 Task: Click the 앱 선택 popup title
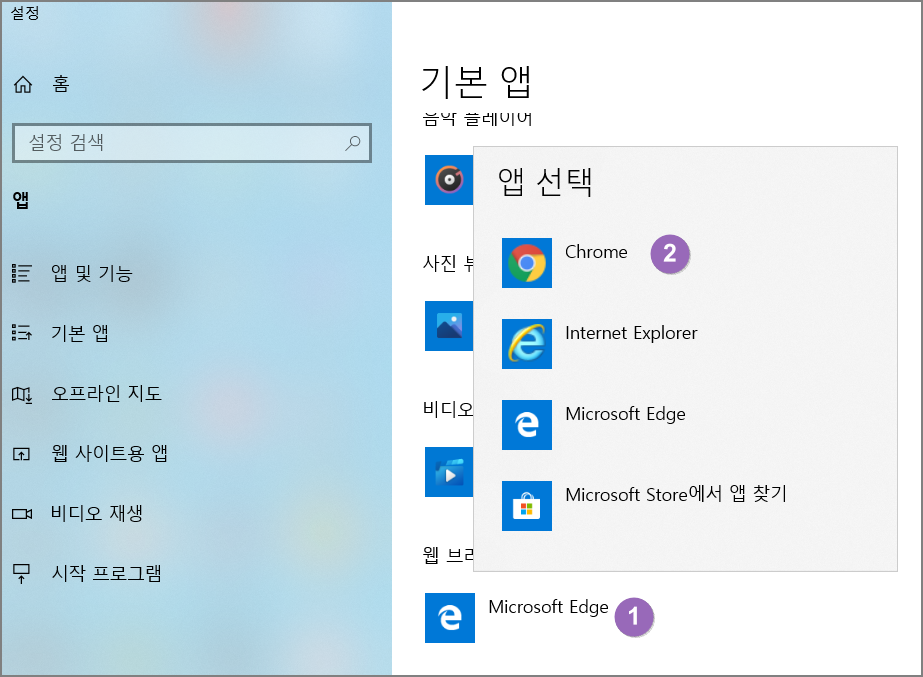tap(545, 182)
